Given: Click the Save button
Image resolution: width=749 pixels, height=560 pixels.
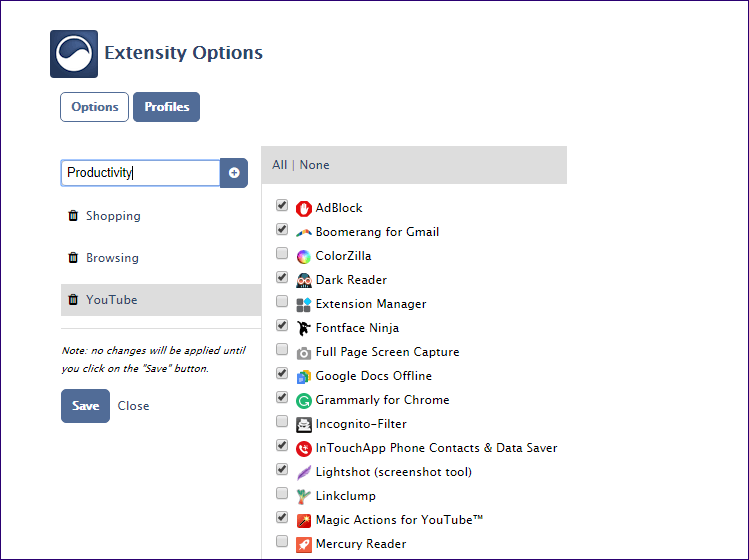Looking at the screenshot, I should click(86, 406).
